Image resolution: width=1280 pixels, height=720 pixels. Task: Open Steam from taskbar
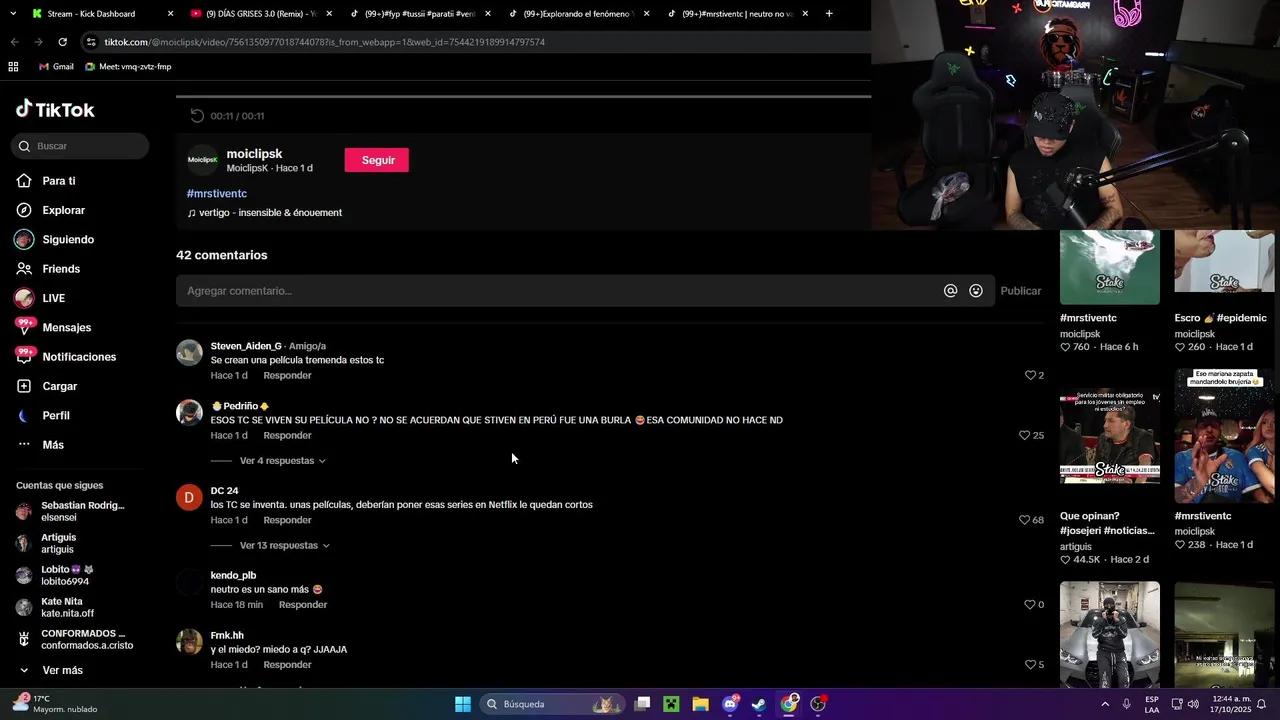759,704
